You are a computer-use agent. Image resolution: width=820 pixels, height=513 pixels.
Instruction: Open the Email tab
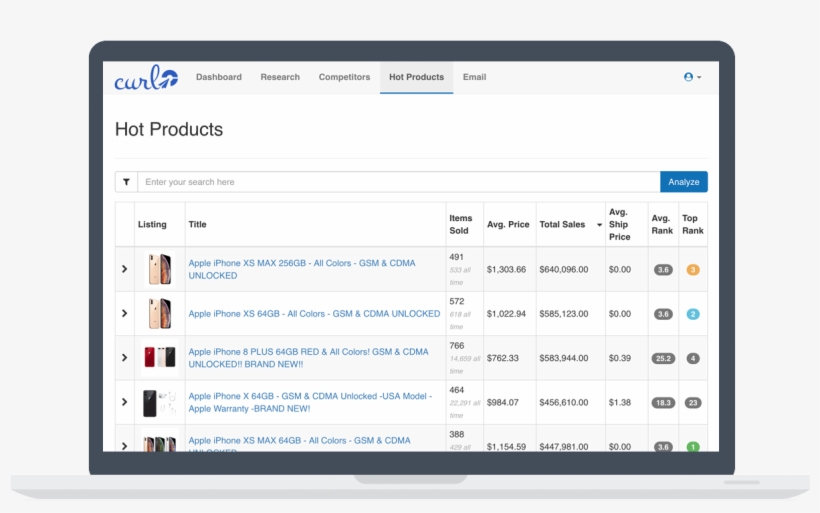(474, 77)
